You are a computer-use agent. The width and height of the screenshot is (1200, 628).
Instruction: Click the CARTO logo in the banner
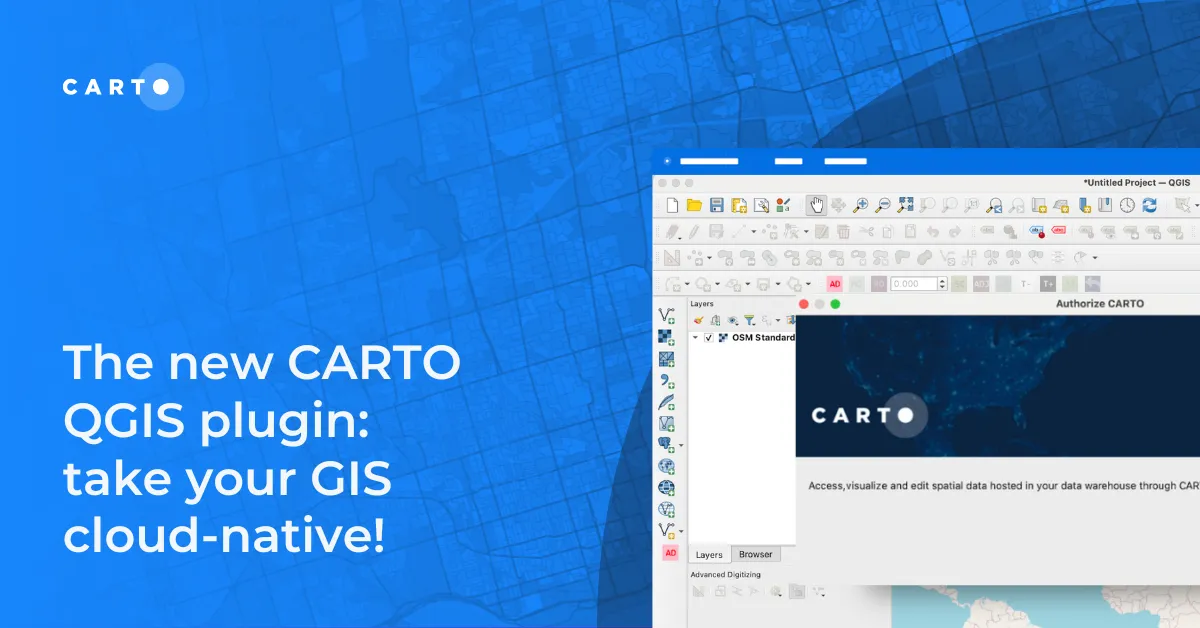(868, 415)
